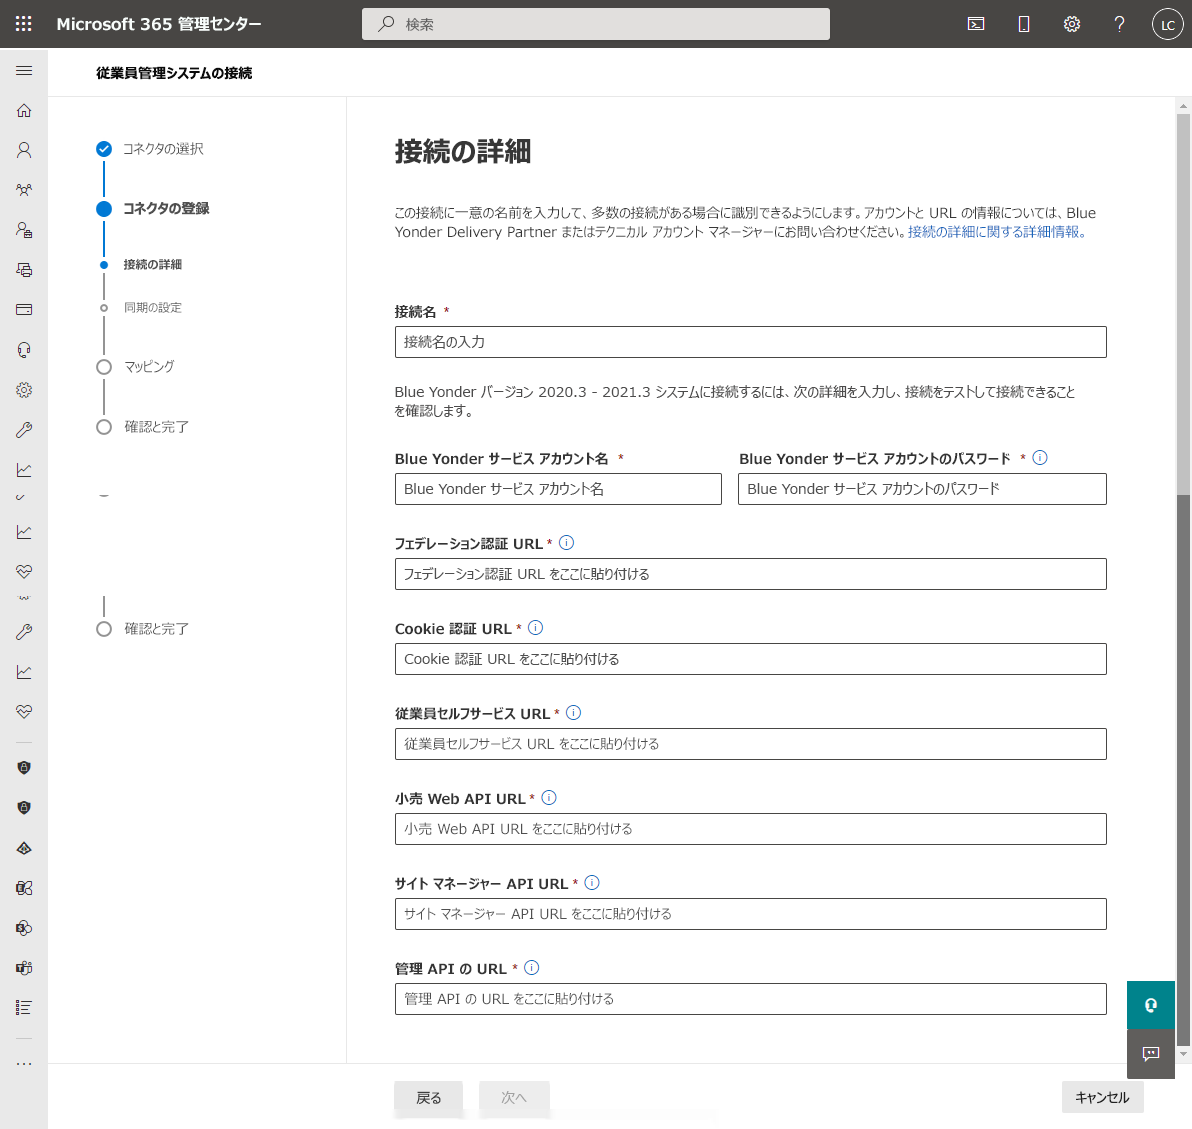
Task: Show info for Cookie 認証 URL
Action: [535, 628]
